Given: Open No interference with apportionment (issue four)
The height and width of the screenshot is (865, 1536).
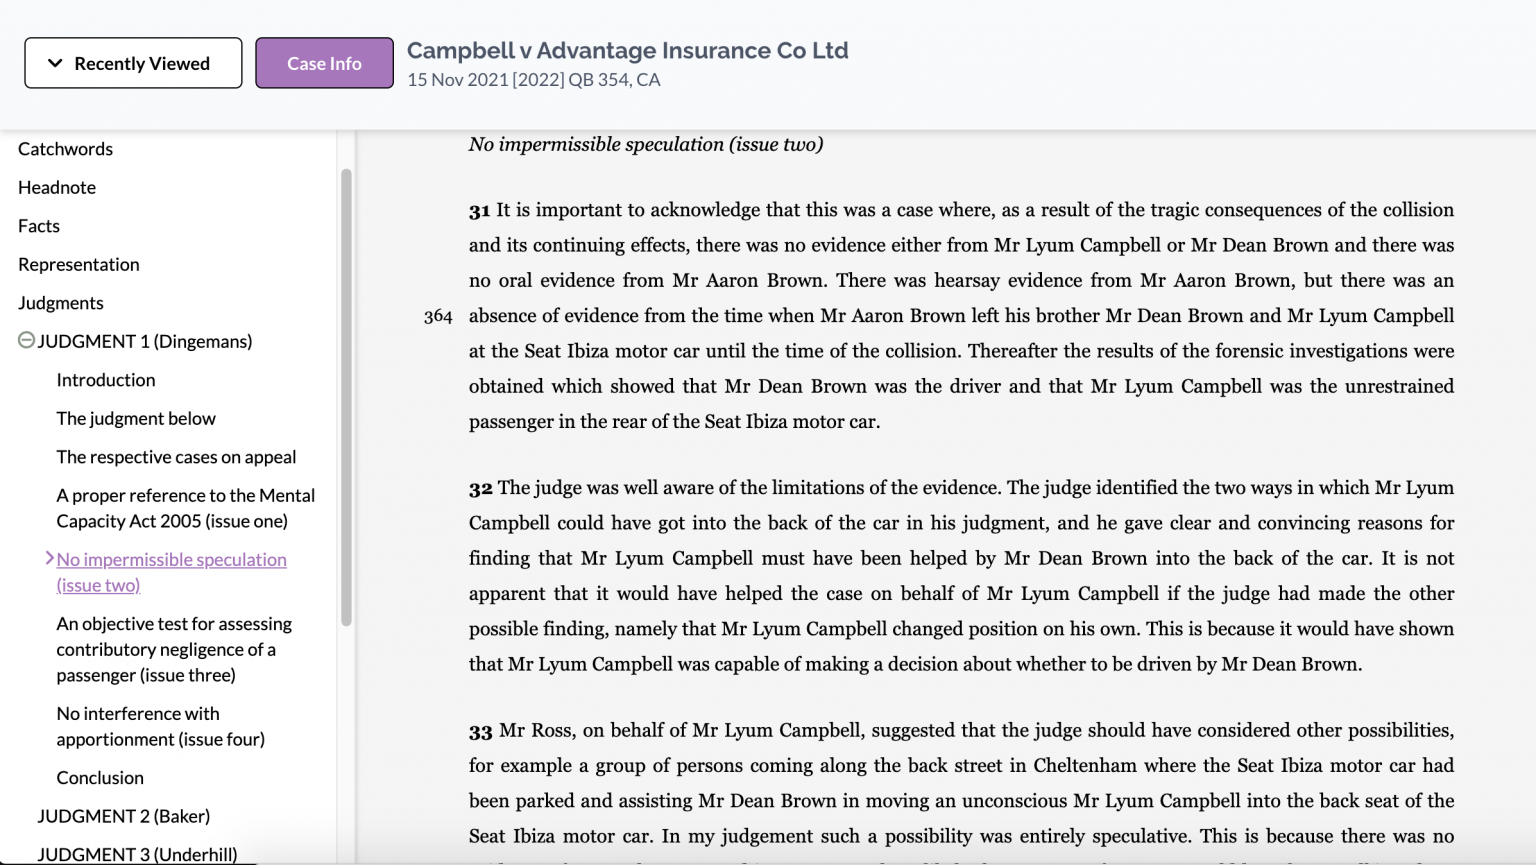Looking at the screenshot, I should tap(160, 726).
